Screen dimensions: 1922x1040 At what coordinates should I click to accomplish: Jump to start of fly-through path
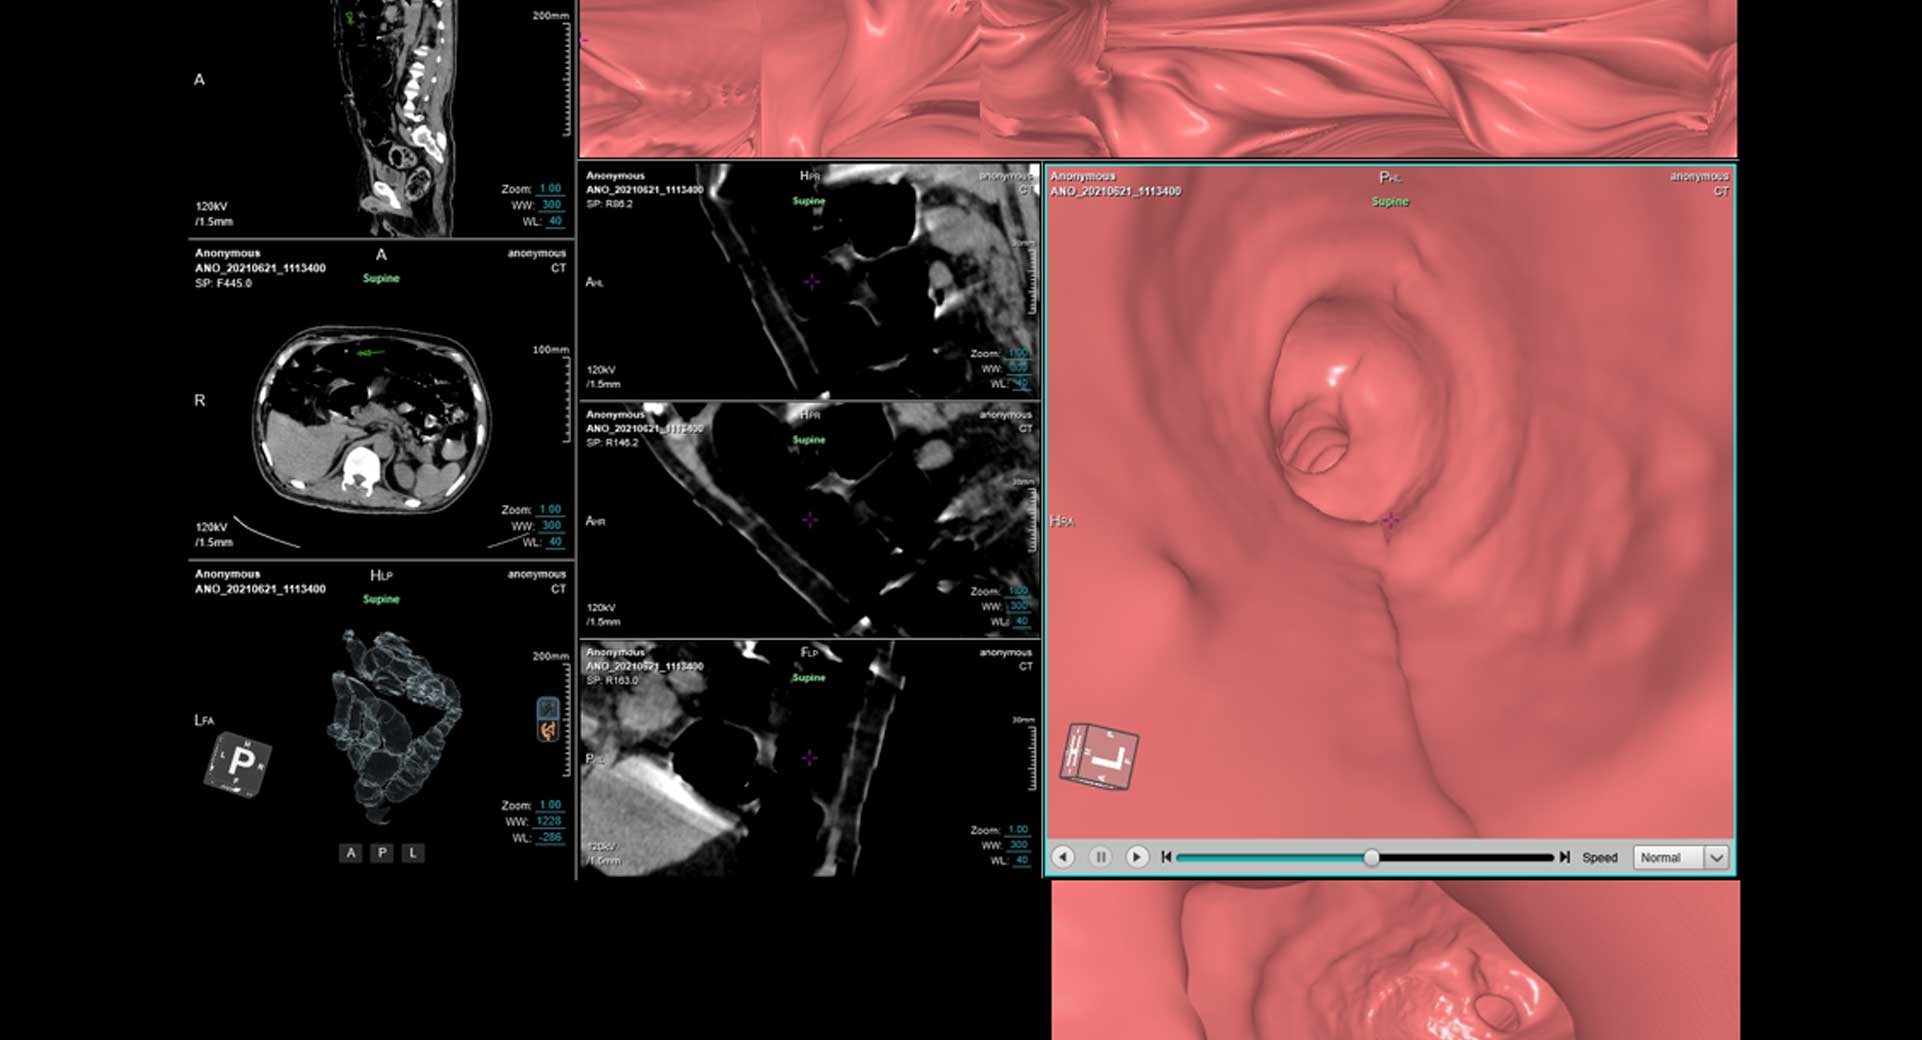(x=1166, y=857)
